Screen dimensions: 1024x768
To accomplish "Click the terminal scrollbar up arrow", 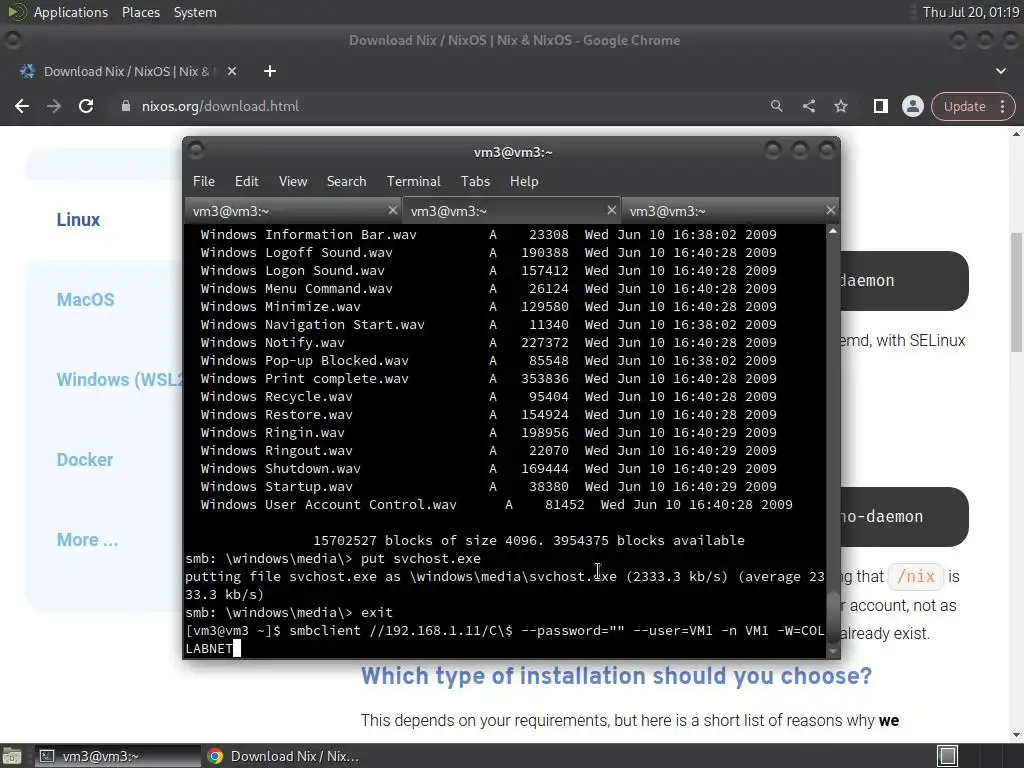I will pos(833,231).
